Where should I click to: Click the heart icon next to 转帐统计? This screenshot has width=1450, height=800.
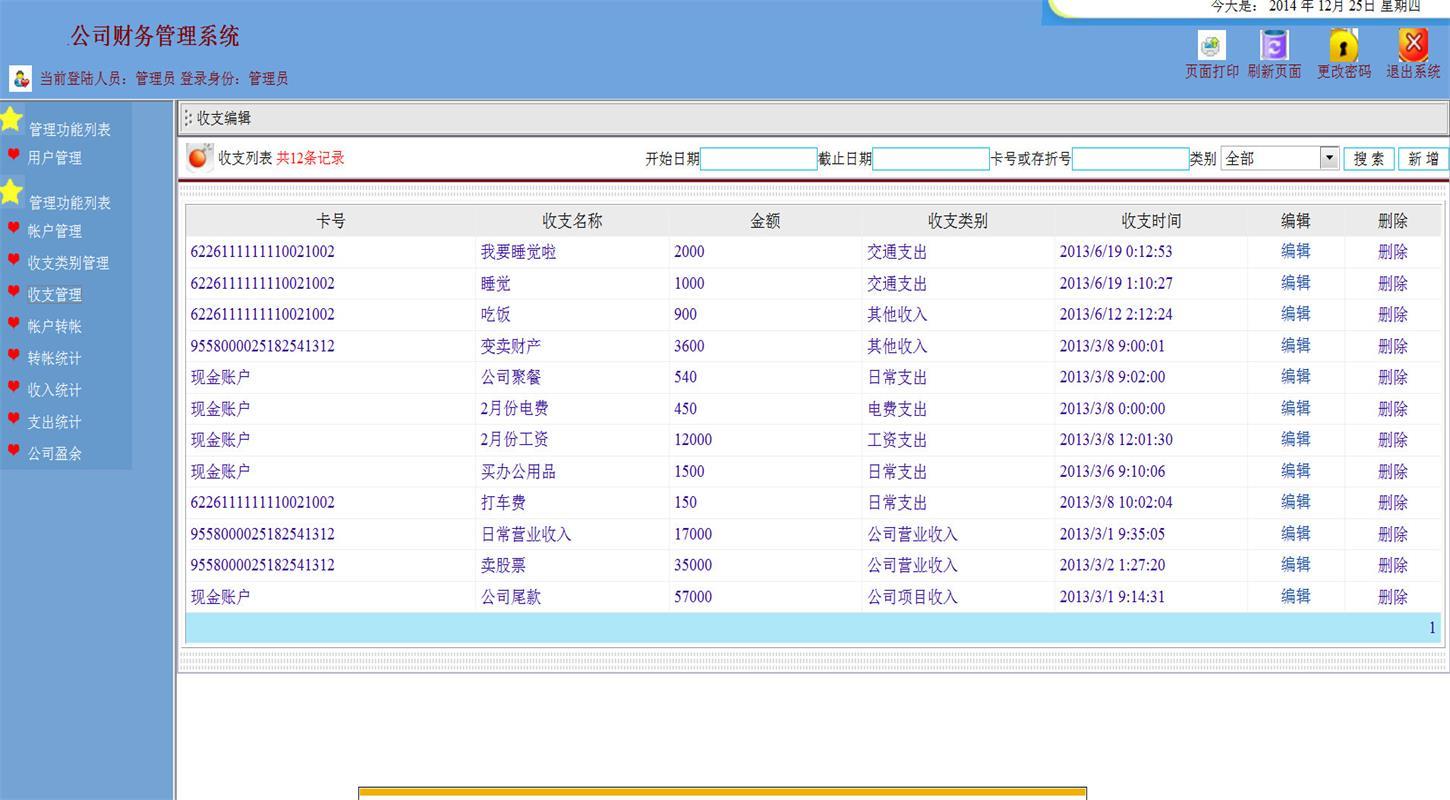click(14, 355)
